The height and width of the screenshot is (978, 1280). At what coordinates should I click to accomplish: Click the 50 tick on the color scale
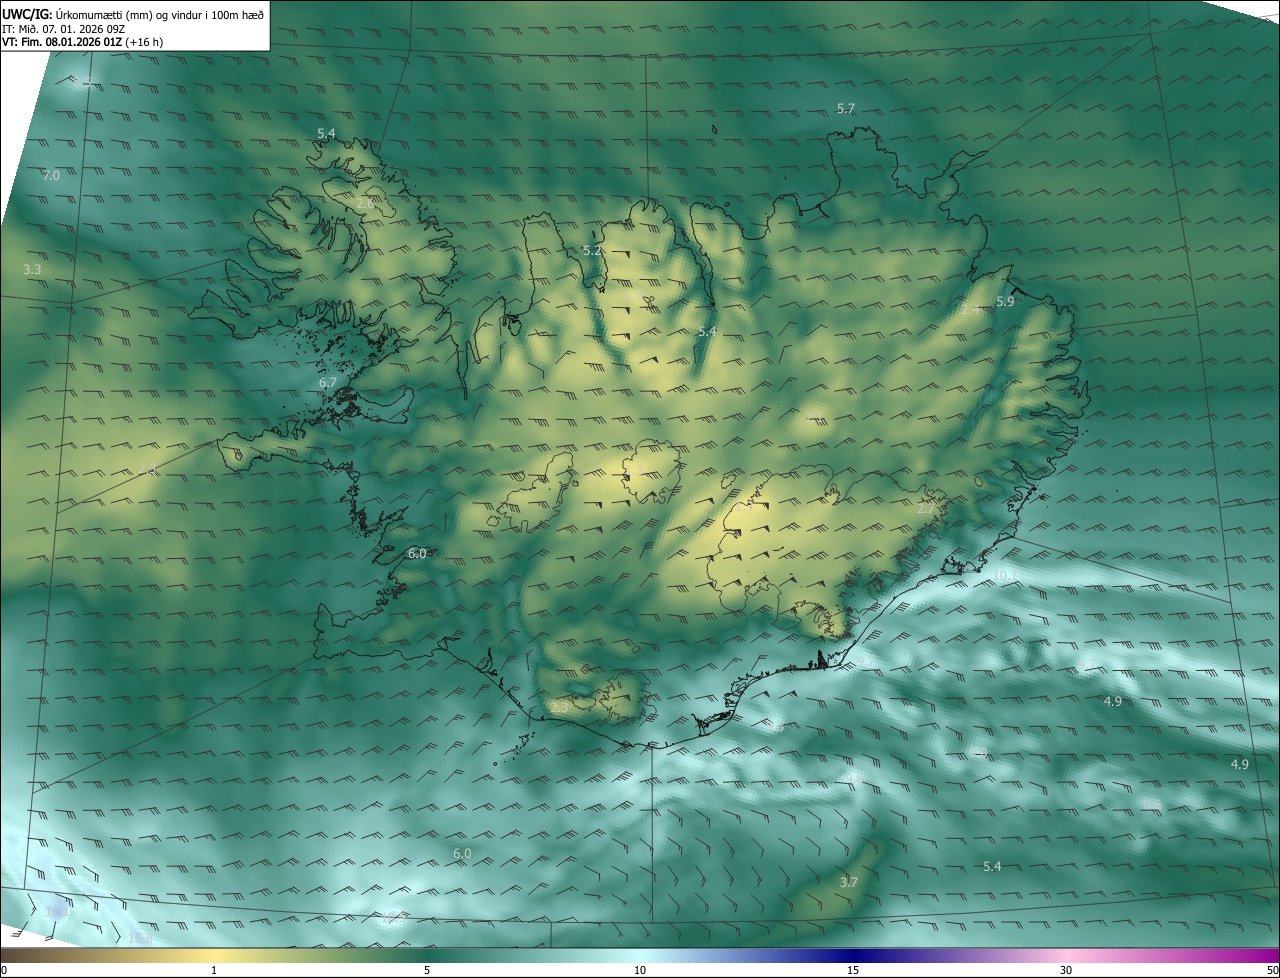(x=1272, y=970)
